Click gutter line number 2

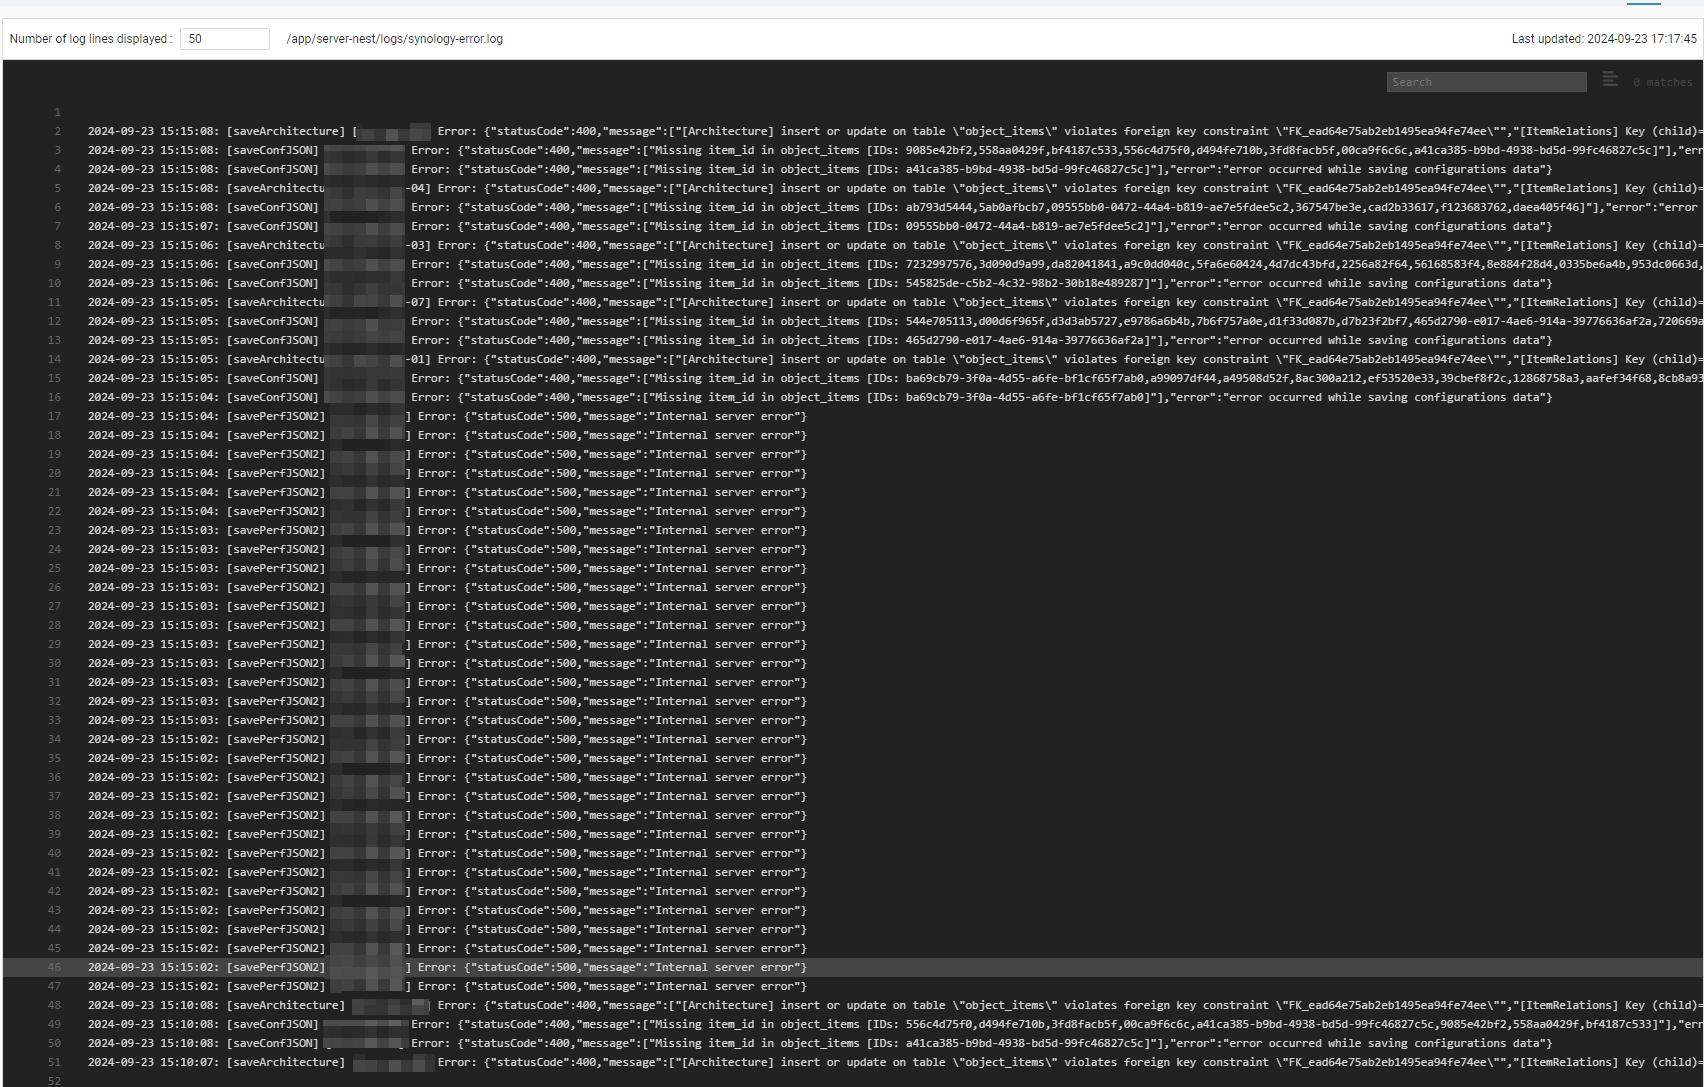pyautogui.click(x=58, y=131)
